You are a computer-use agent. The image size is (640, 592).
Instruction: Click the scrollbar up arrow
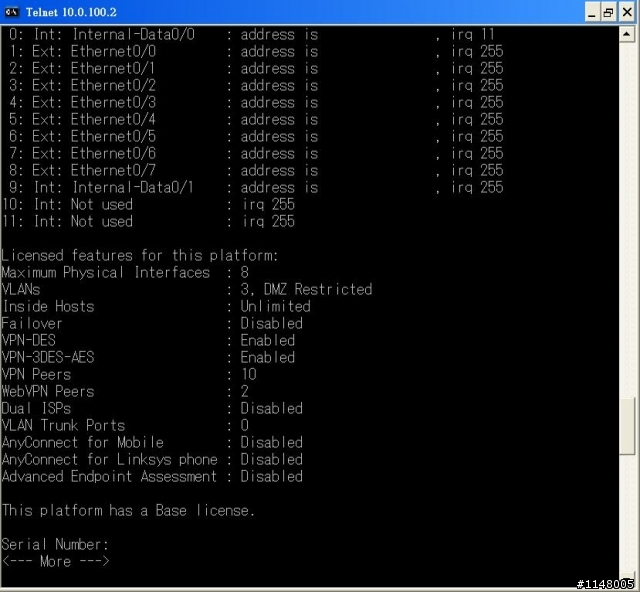(627, 34)
